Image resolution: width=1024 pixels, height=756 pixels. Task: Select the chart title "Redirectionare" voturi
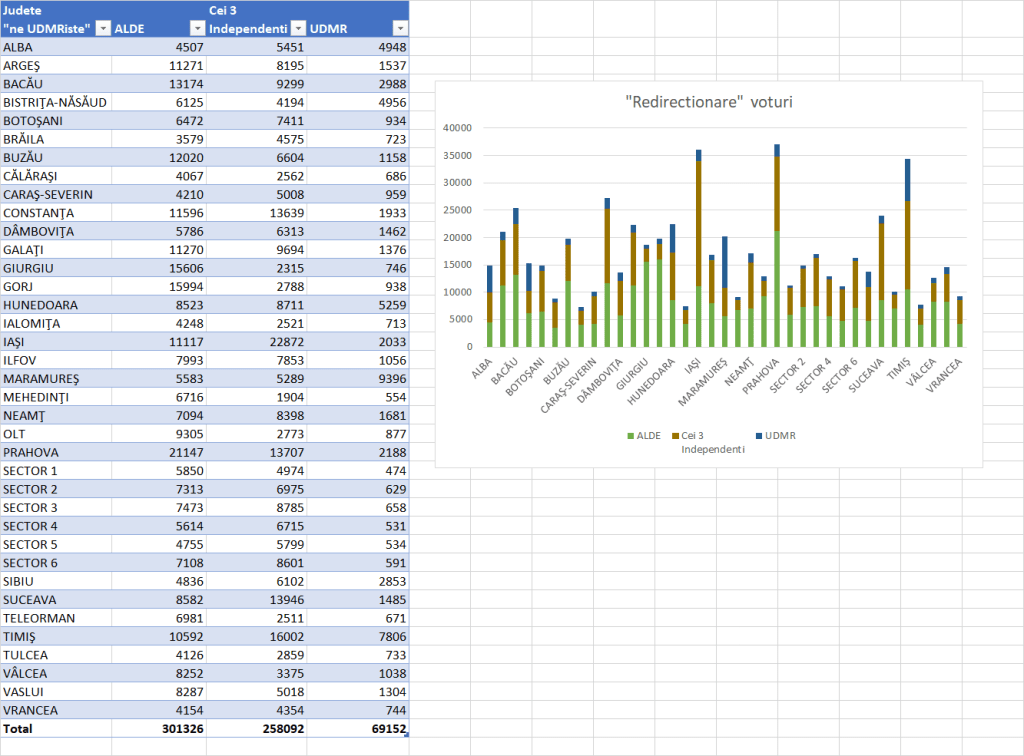(708, 102)
